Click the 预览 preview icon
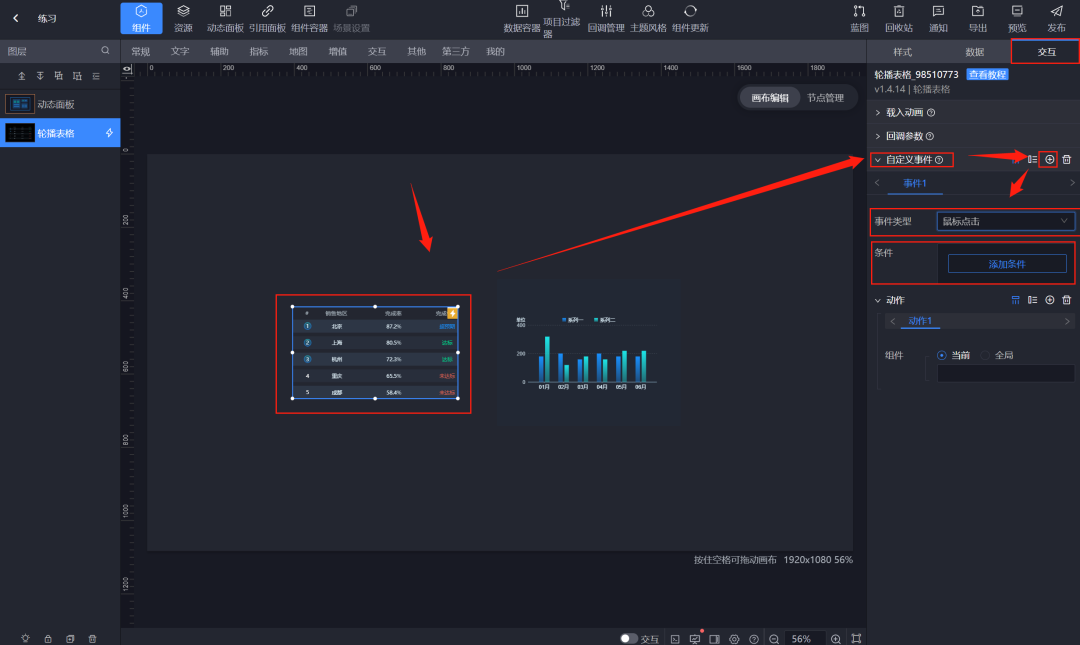 pos(1017,11)
